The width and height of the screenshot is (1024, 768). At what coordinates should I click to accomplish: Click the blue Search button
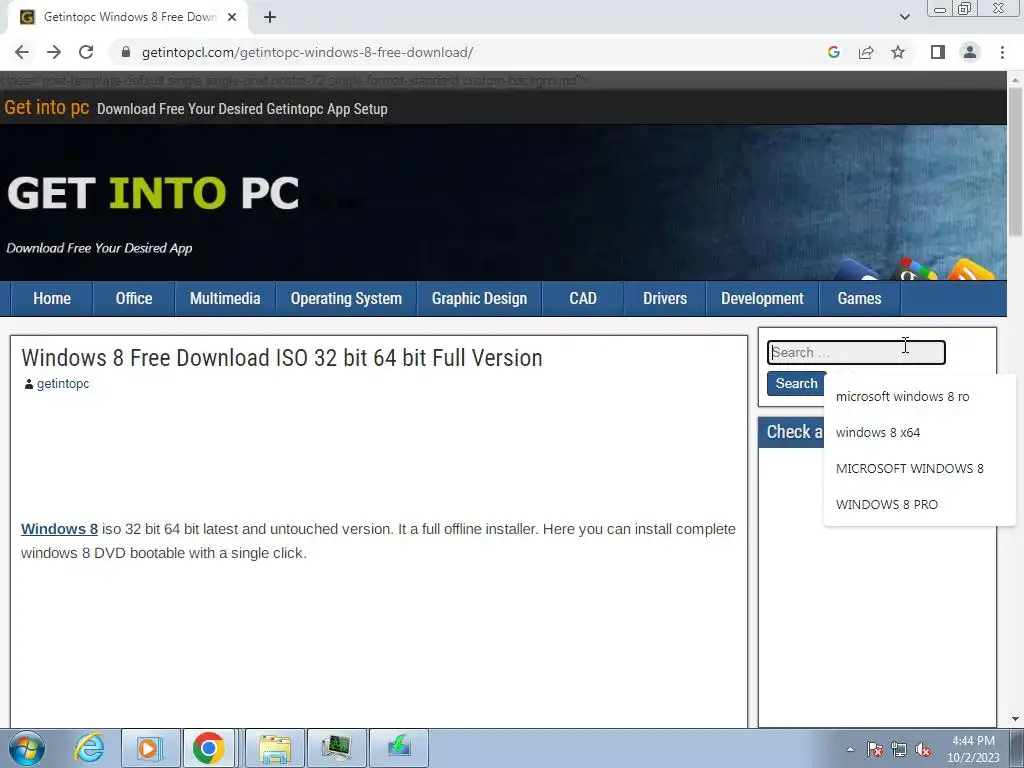pyautogui.click(x=796, y=383)
